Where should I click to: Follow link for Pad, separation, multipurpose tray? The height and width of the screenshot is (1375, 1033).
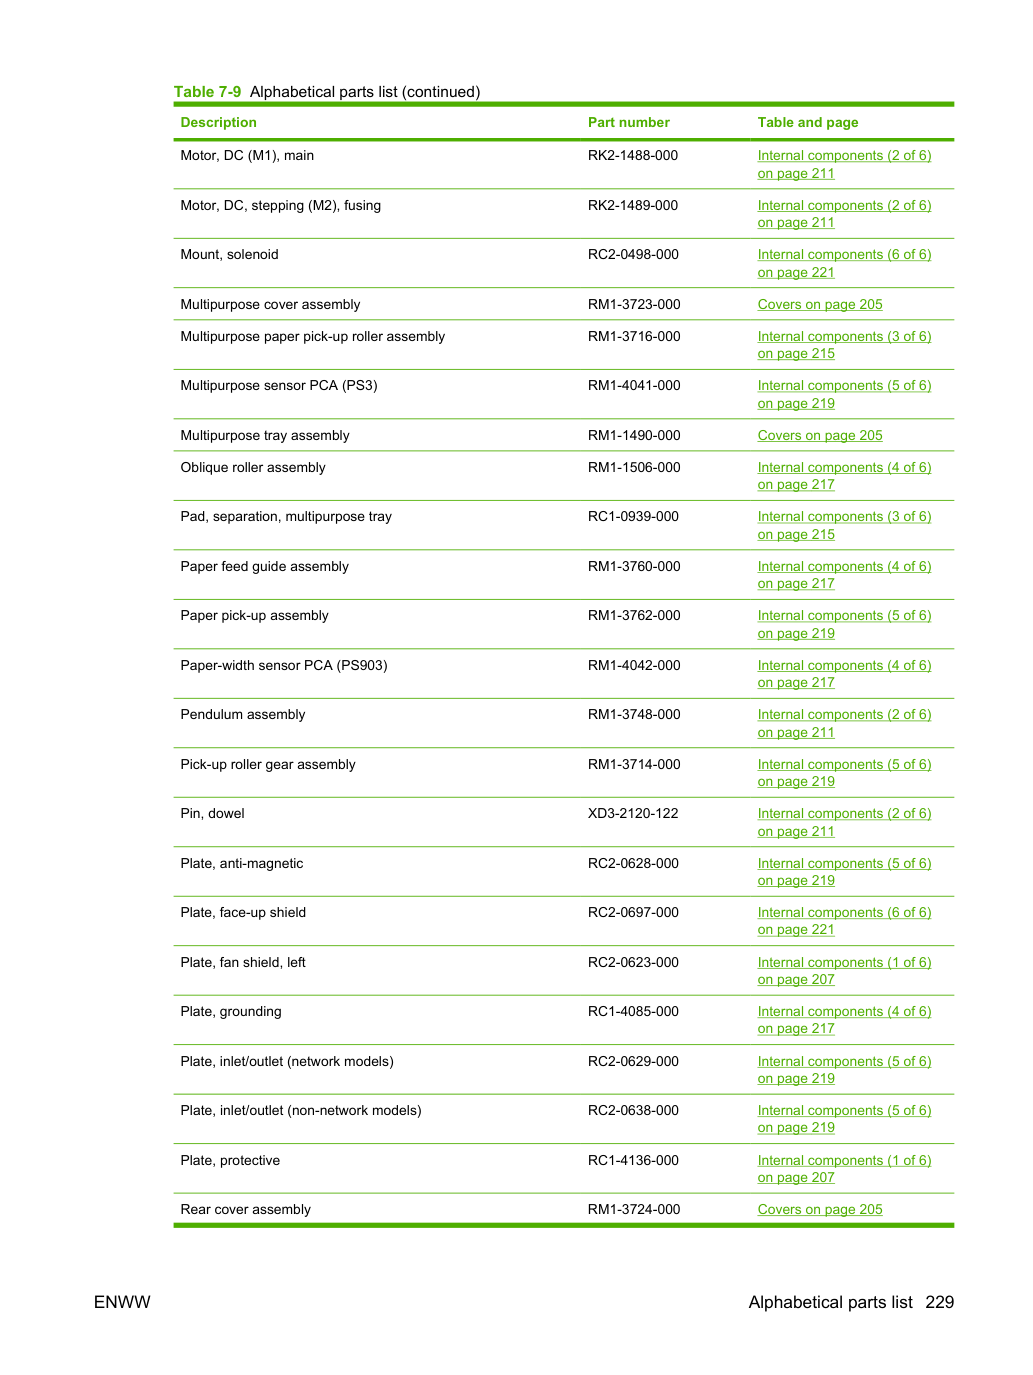844,525
